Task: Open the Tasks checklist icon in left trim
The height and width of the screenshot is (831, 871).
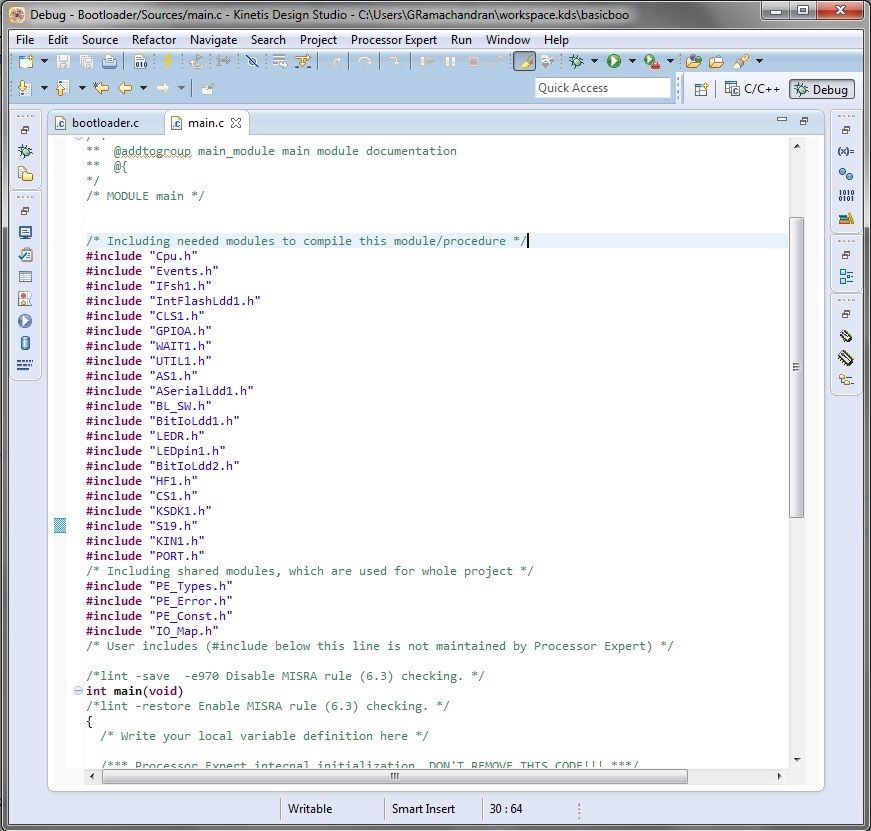Action: coord(25,254)
